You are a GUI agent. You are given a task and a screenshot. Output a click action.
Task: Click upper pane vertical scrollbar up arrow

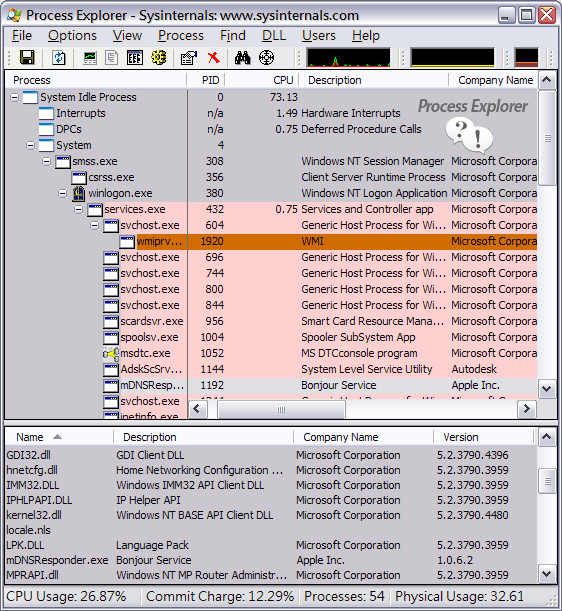tap(547, 80)
